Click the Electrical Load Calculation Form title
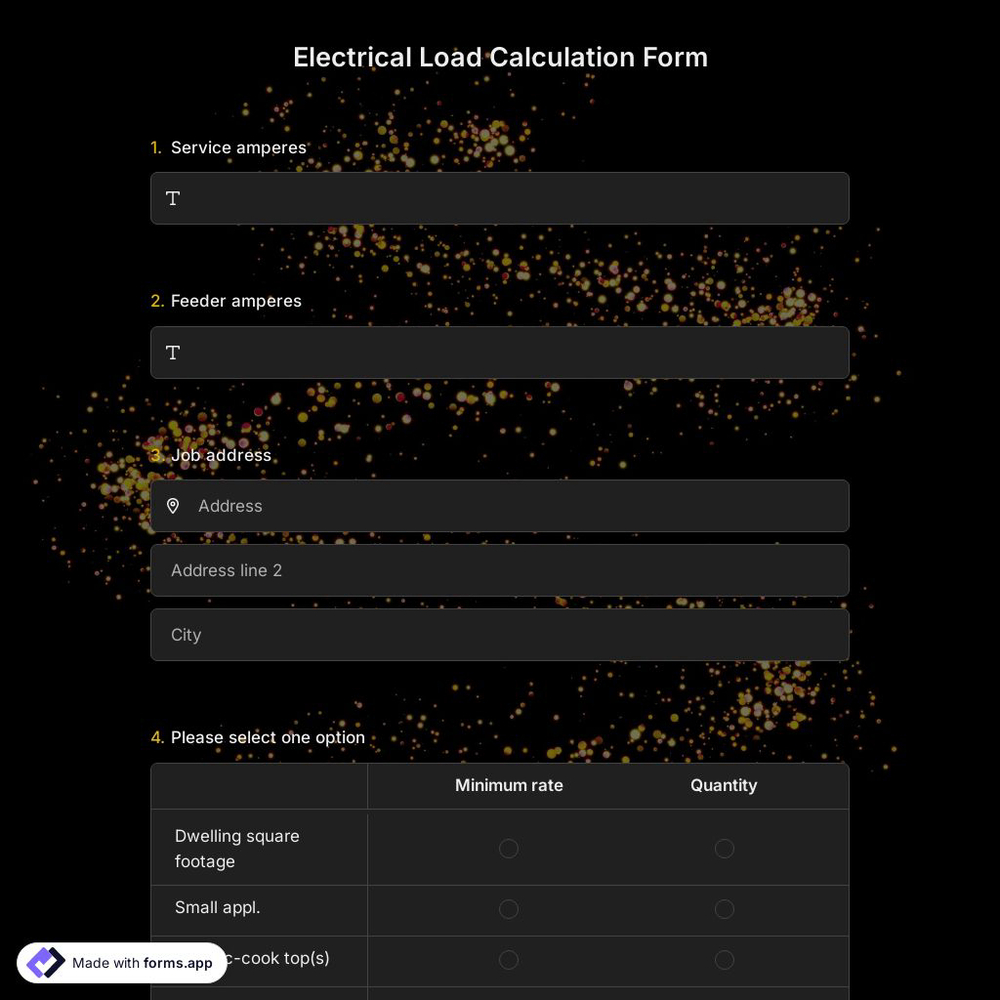1000x1000 pixels. click(500, 57)
